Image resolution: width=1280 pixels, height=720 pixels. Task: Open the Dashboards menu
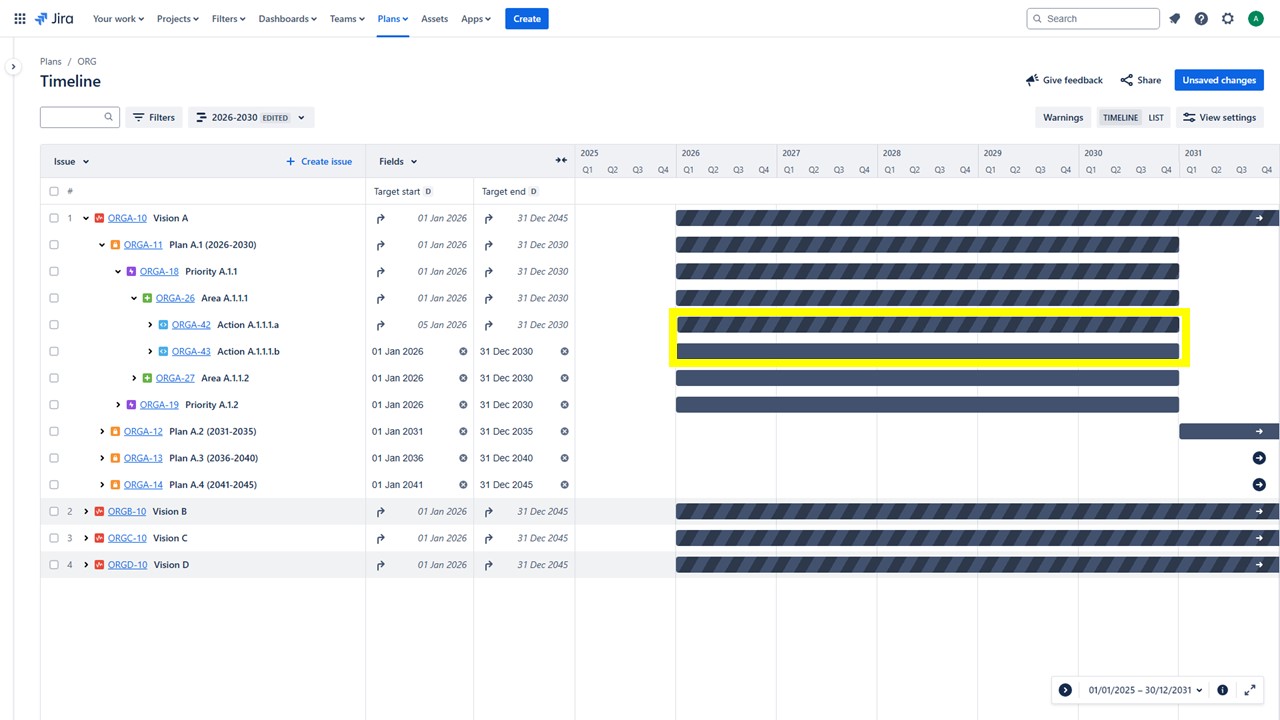(288, 19)
